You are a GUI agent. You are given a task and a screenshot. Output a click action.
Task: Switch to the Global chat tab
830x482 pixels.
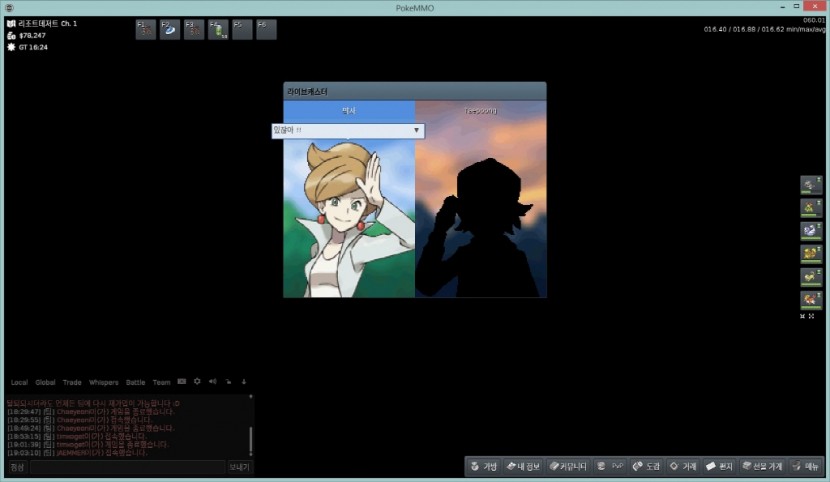tap(45, 382)
